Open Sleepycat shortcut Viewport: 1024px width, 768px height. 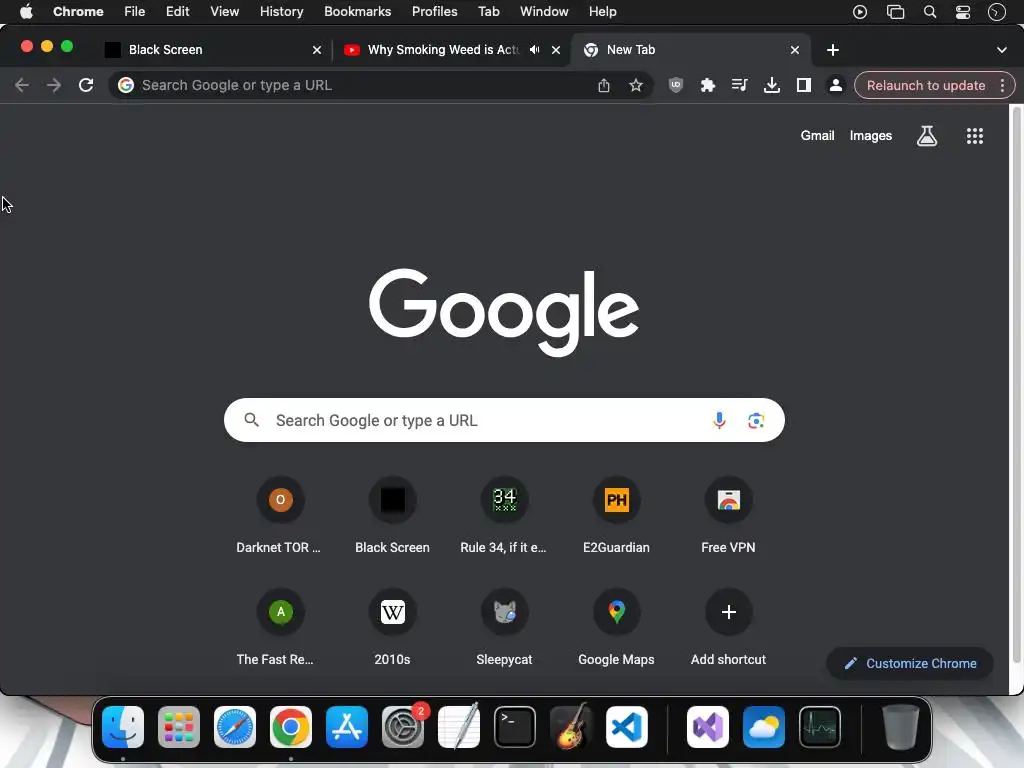click(x=504, y=628)
